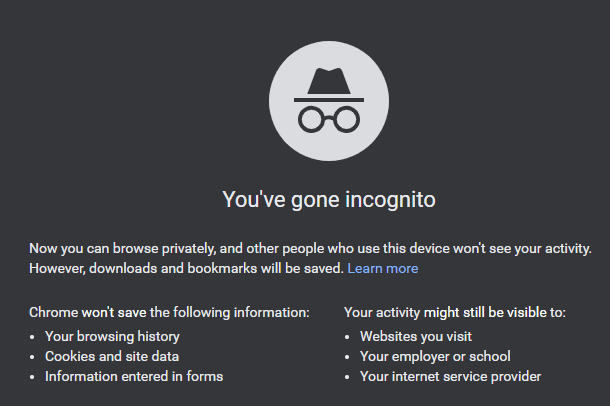Viewport: 610px width, 406px height.
Task: Click the bullet before "Cookies and site data"
Action: [32, 357]
